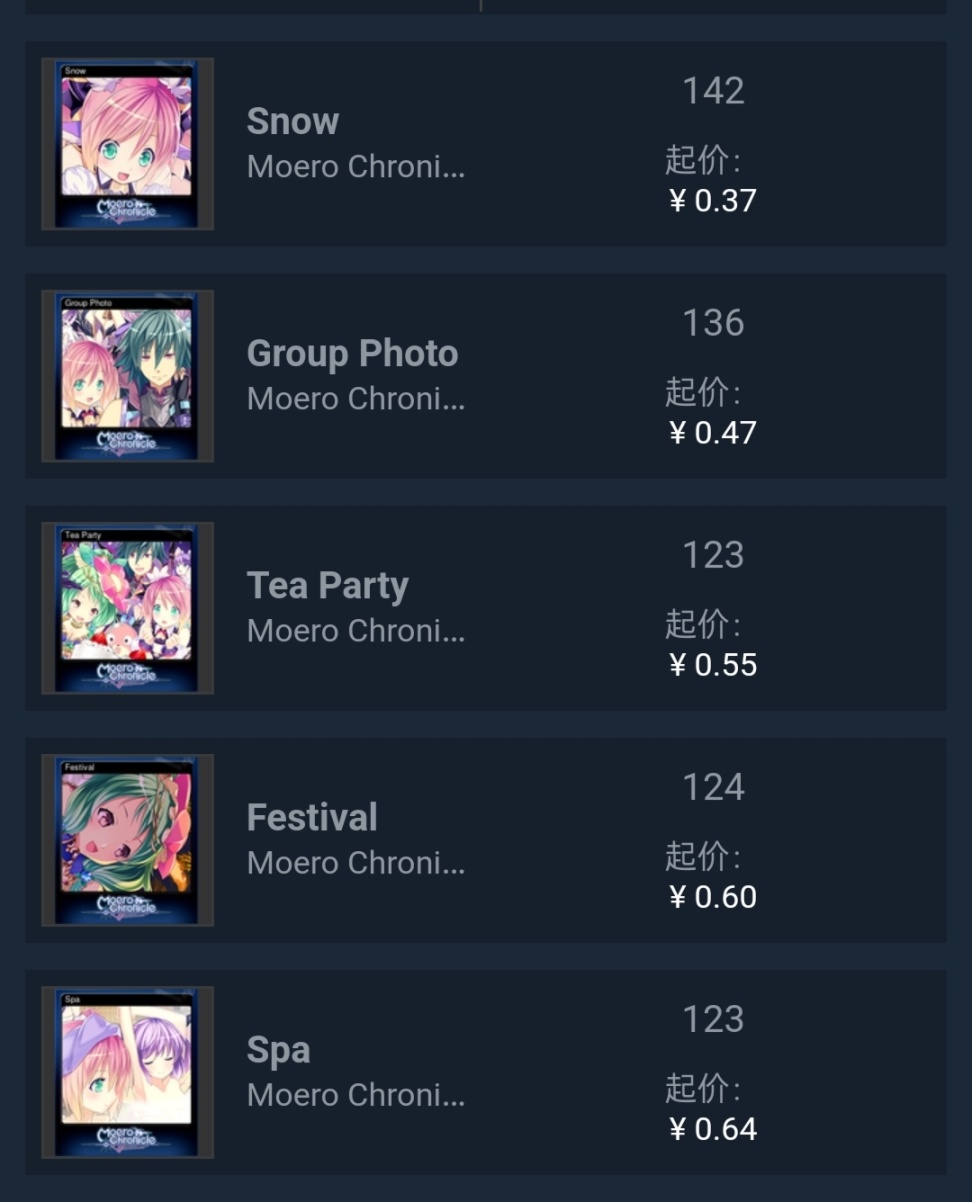Go to the Festival listing title

click(312, 818)
